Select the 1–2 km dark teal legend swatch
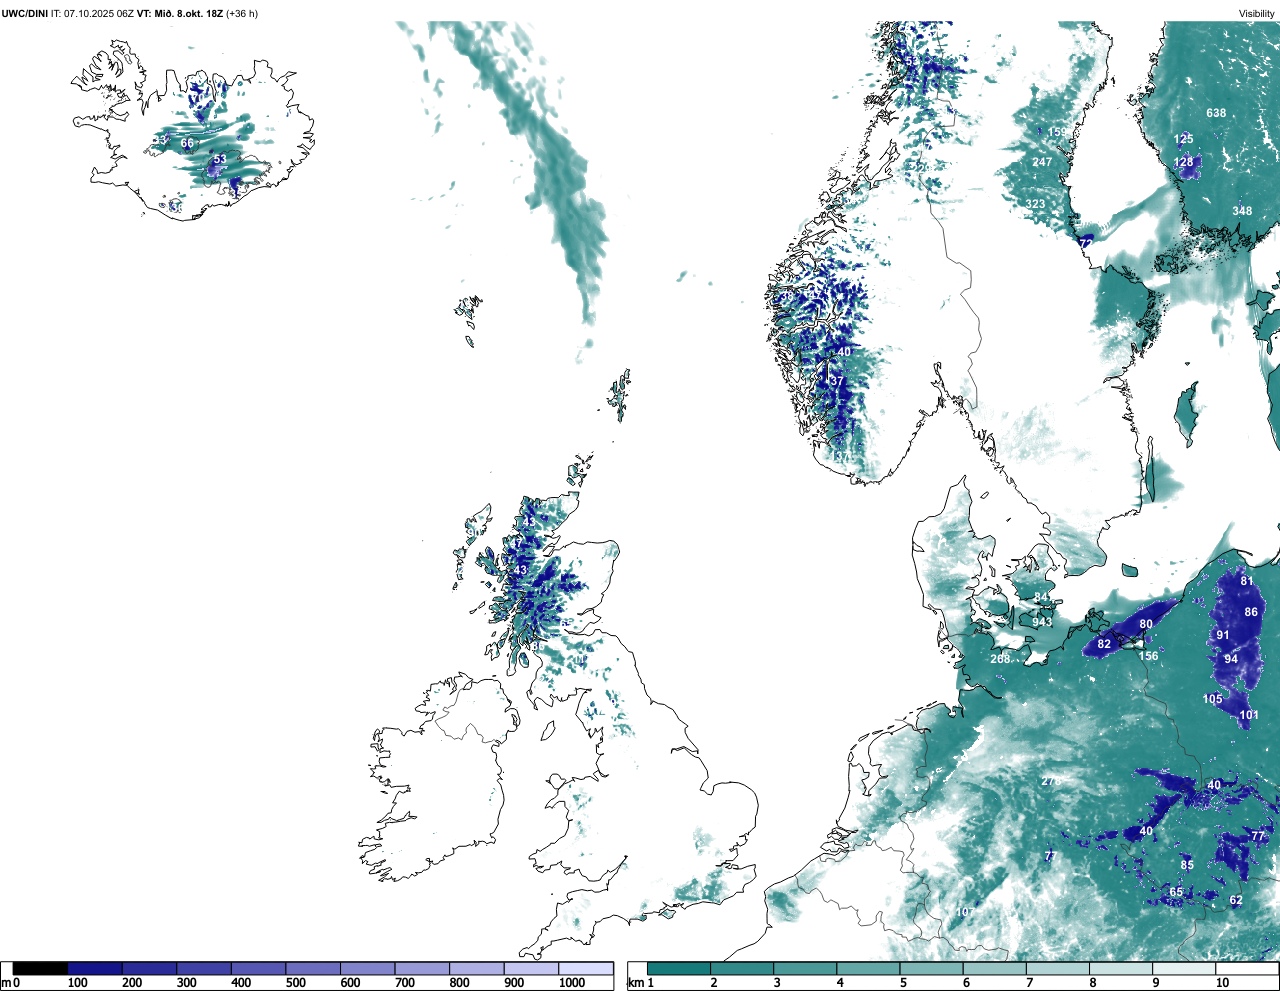The width and height of the screenshot is (1280, 991). coord(679,968)
